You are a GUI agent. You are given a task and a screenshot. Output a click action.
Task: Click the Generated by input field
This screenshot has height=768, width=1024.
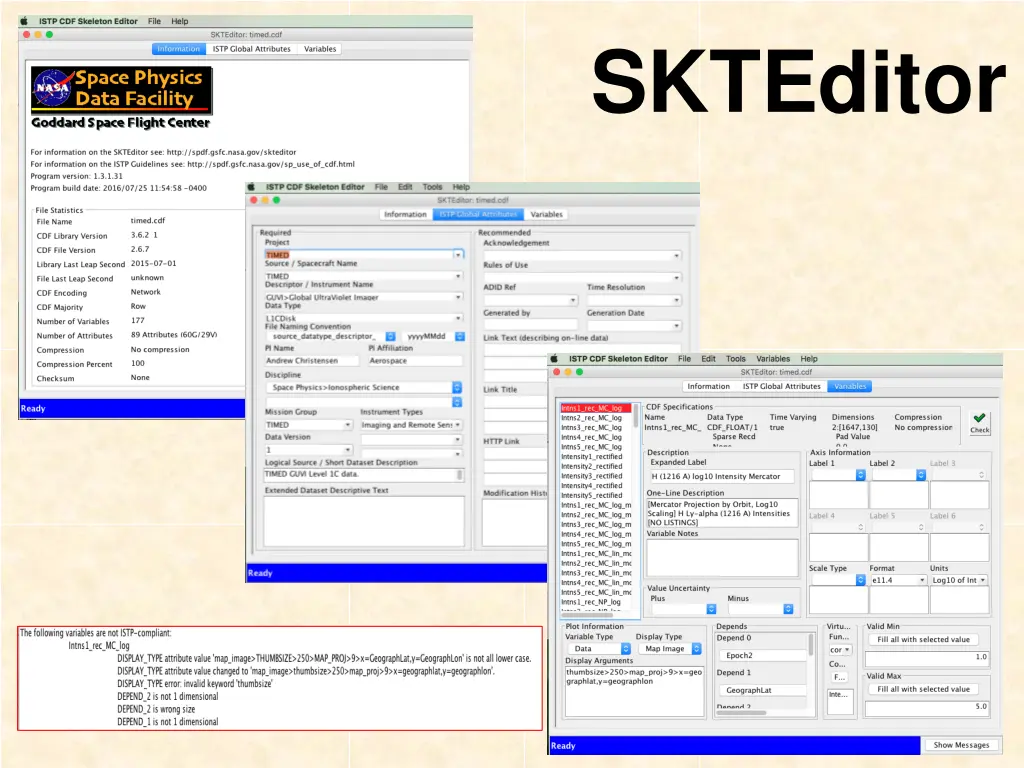[x=530, y=325]
